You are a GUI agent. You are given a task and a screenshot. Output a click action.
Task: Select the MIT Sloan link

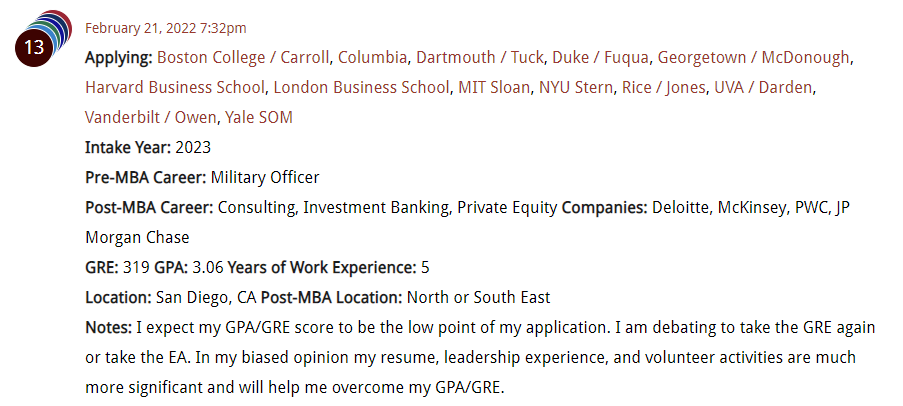point(494,88)
